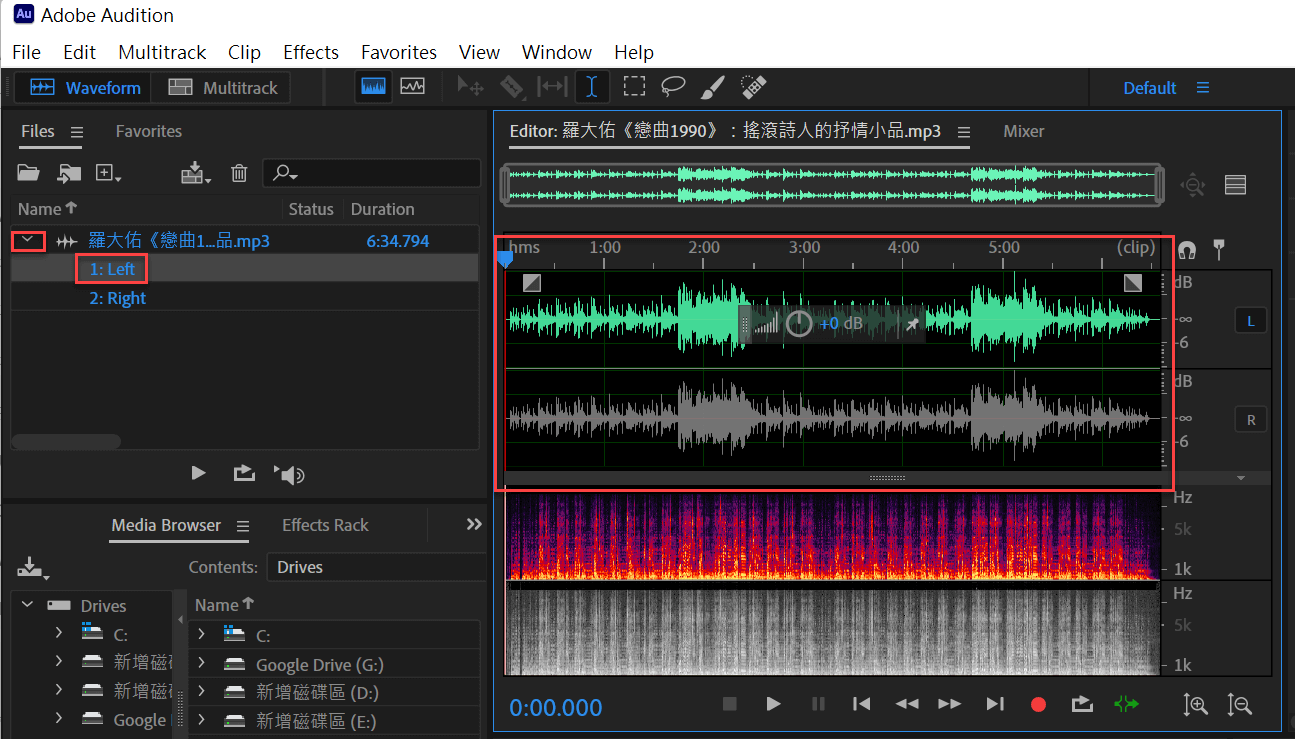Move playhead to previous marker
Screen dimensions: 1295x739
pos(861,704)
